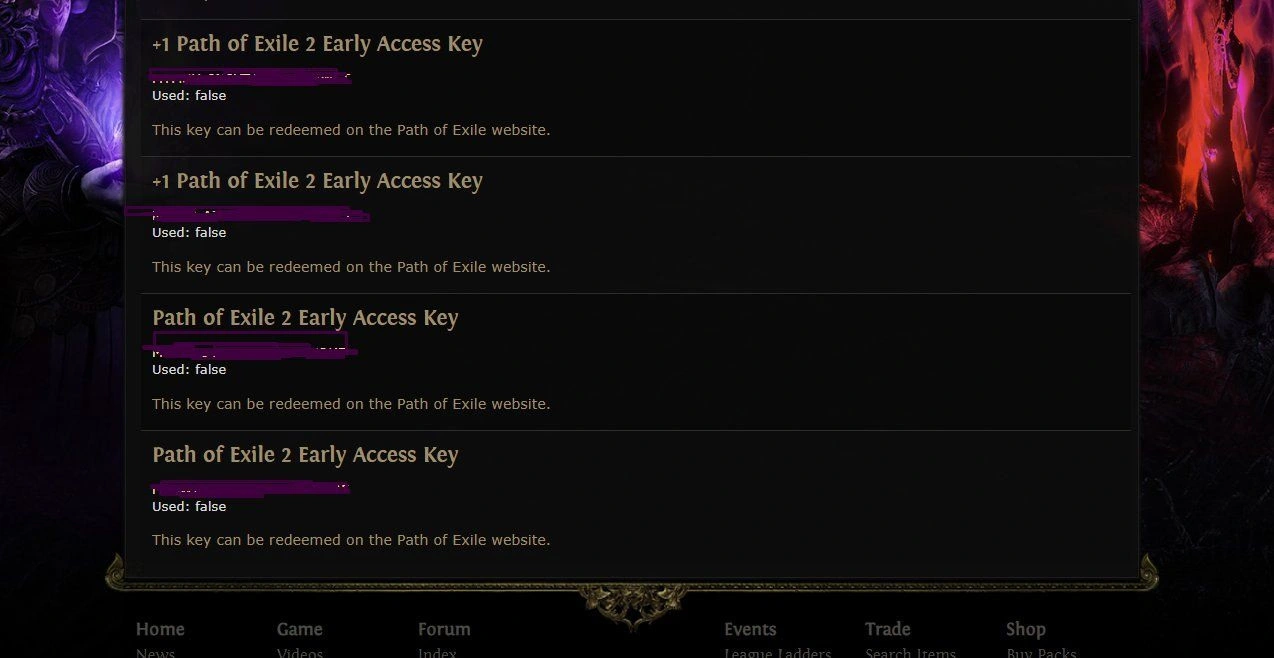
Task: Click Search Items under Trade
Action: coord(910,652)
